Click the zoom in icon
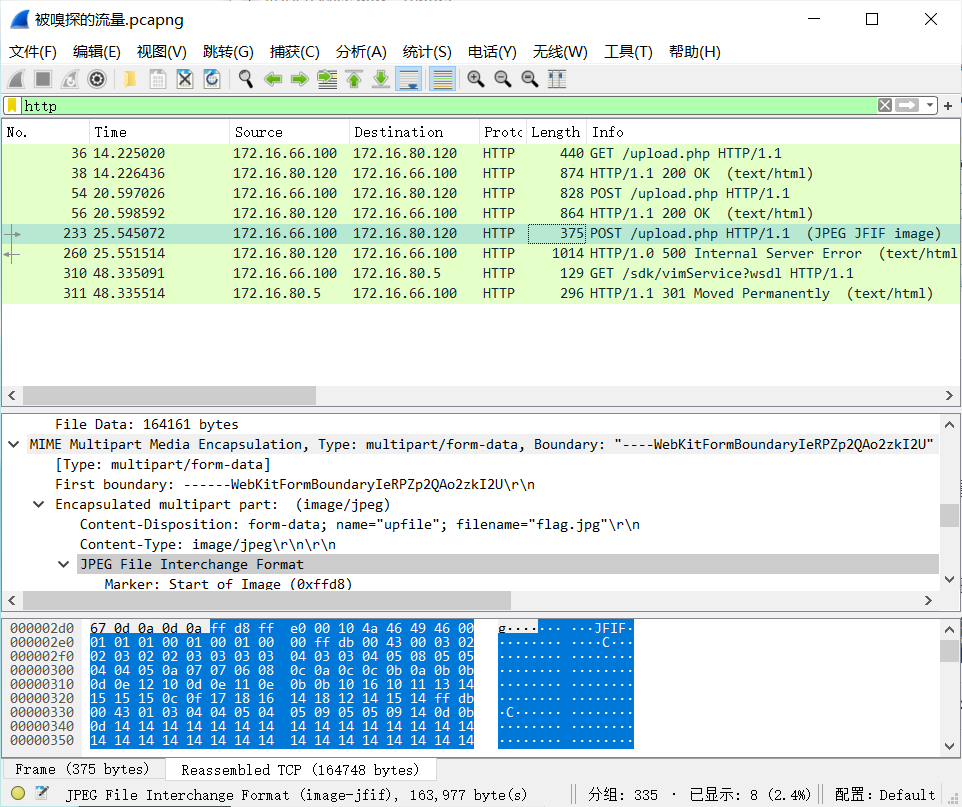The height and width of the screenshot is (807, 962). coord(476,79)
